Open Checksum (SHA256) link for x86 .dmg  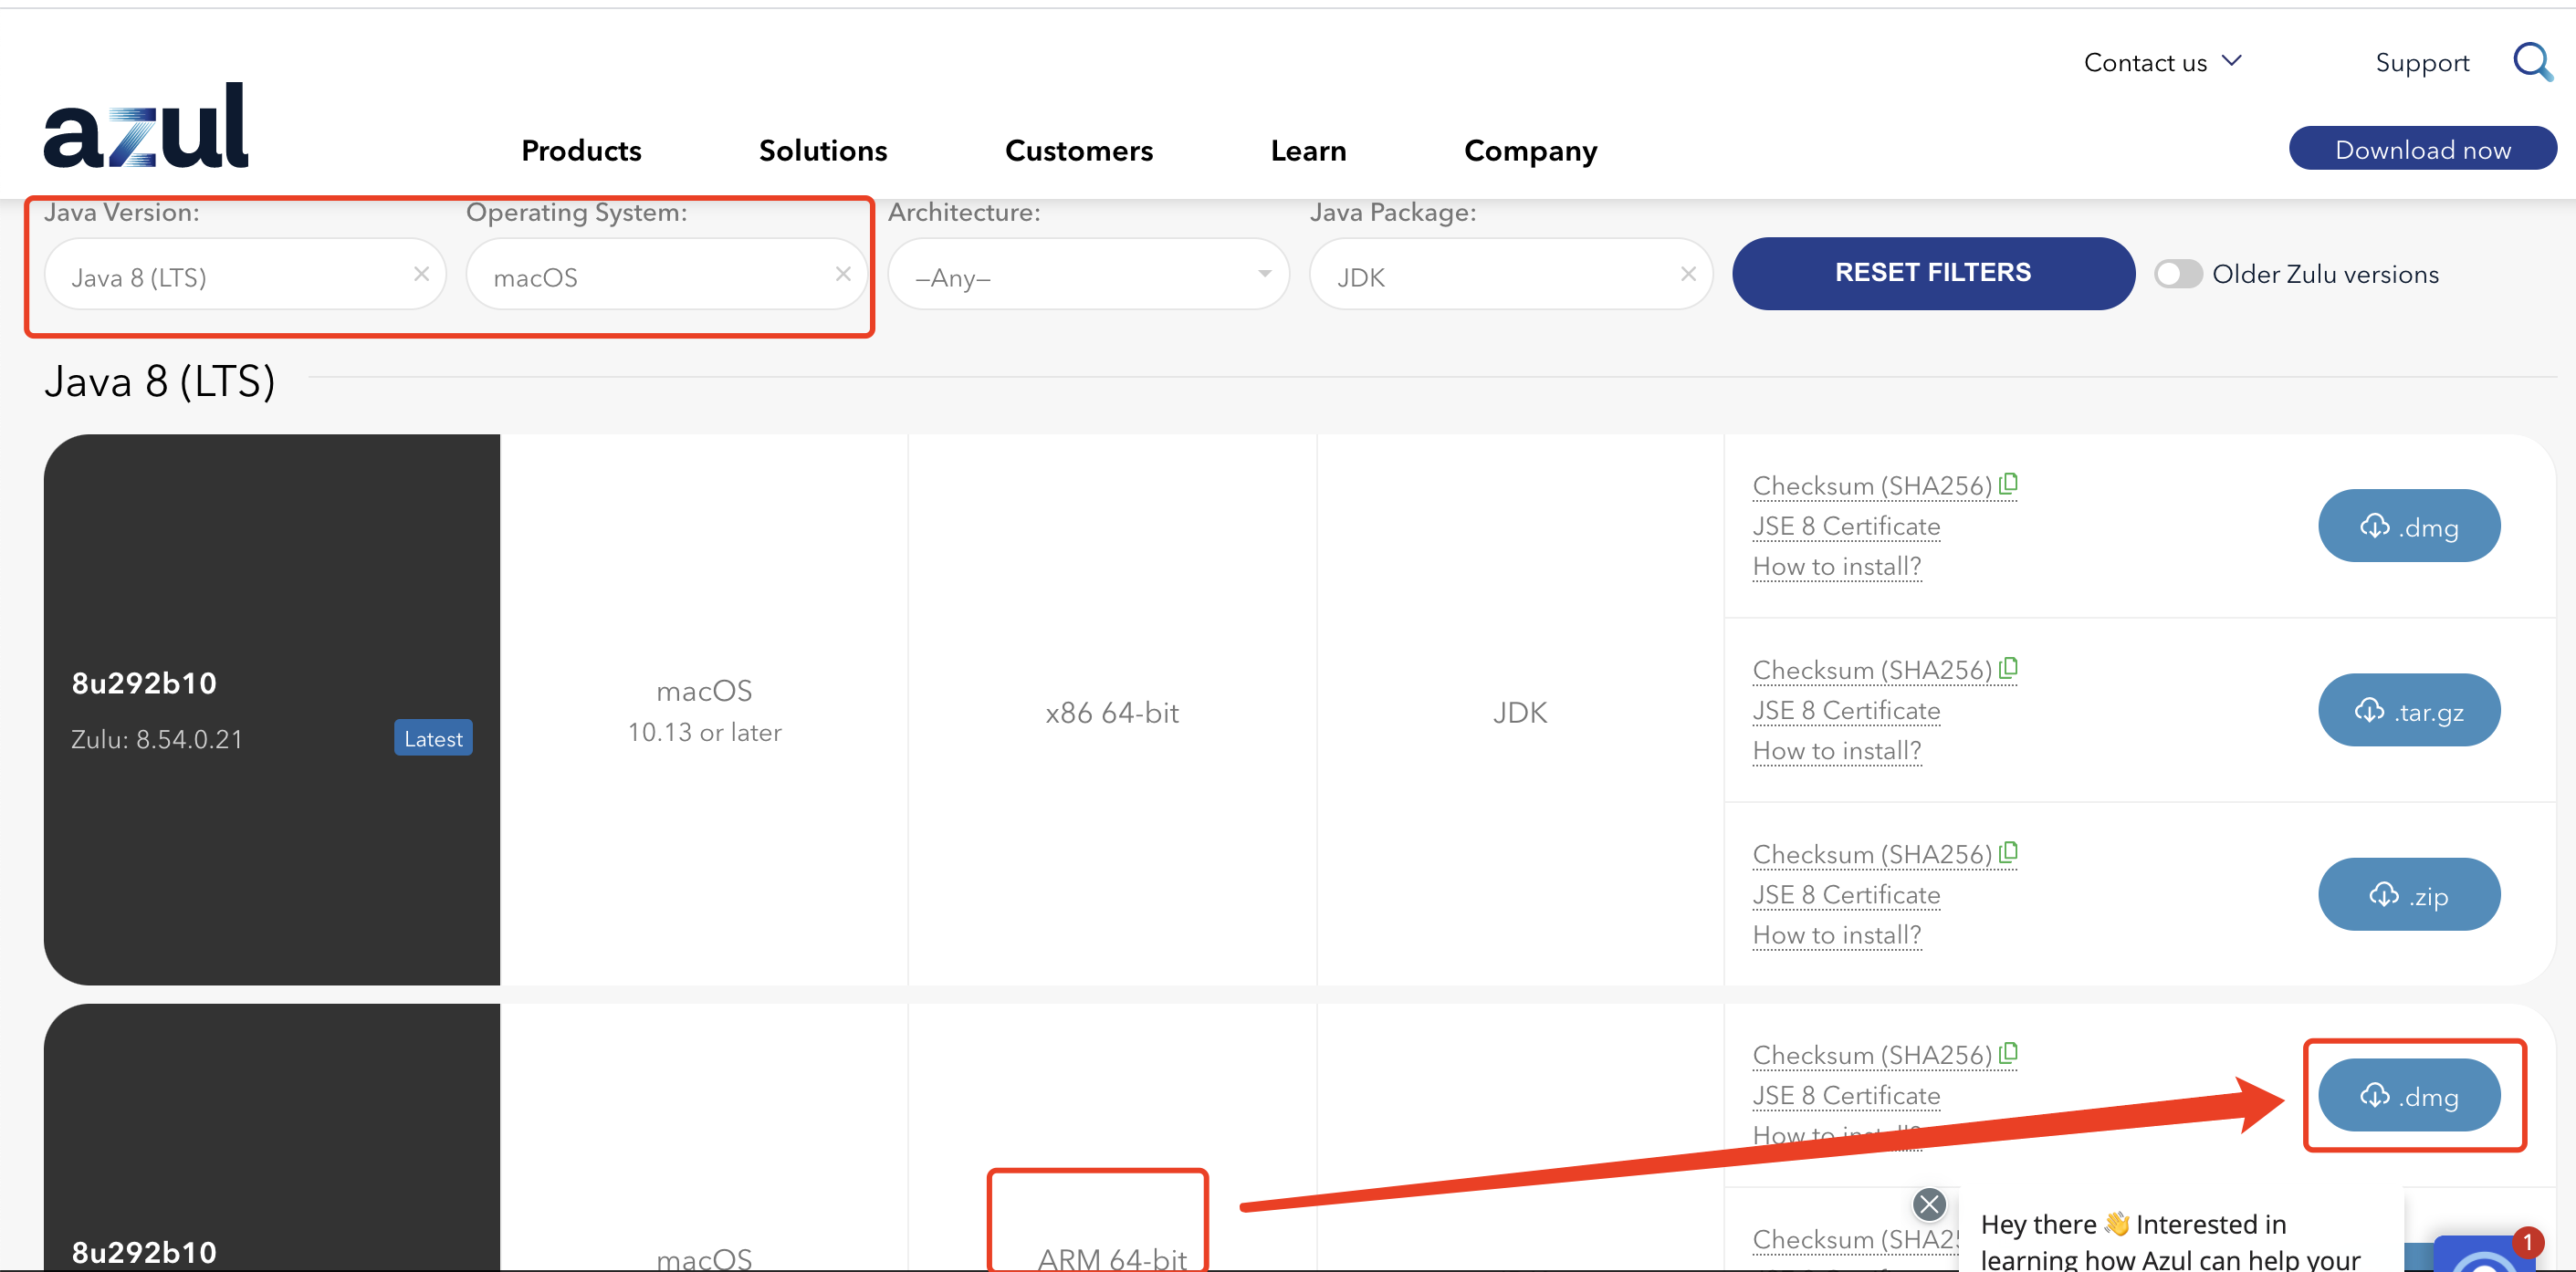coord(1872,486)
